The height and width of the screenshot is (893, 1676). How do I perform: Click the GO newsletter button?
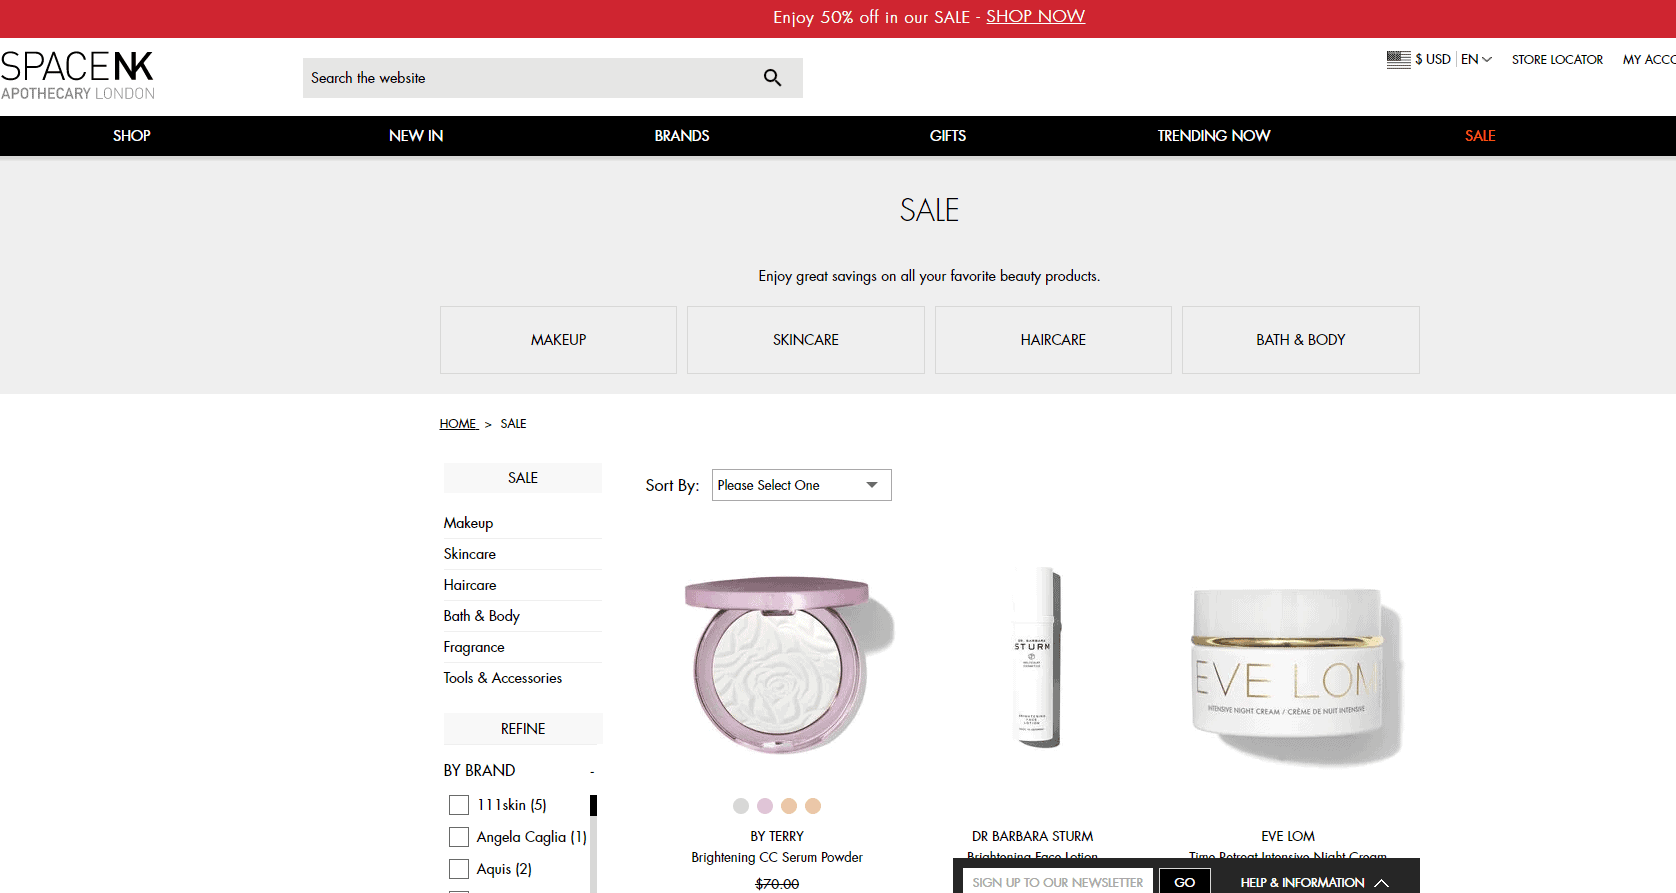pyautogui.click(x=1185, y=882)
